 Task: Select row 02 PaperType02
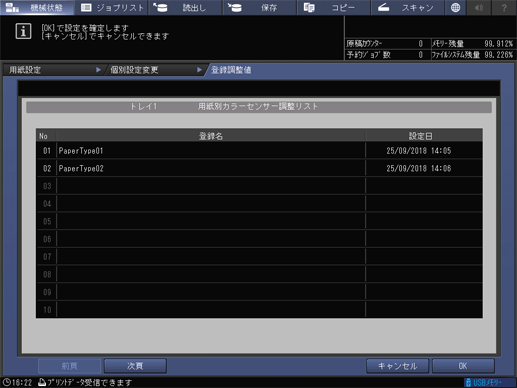(x=259, y=168)
